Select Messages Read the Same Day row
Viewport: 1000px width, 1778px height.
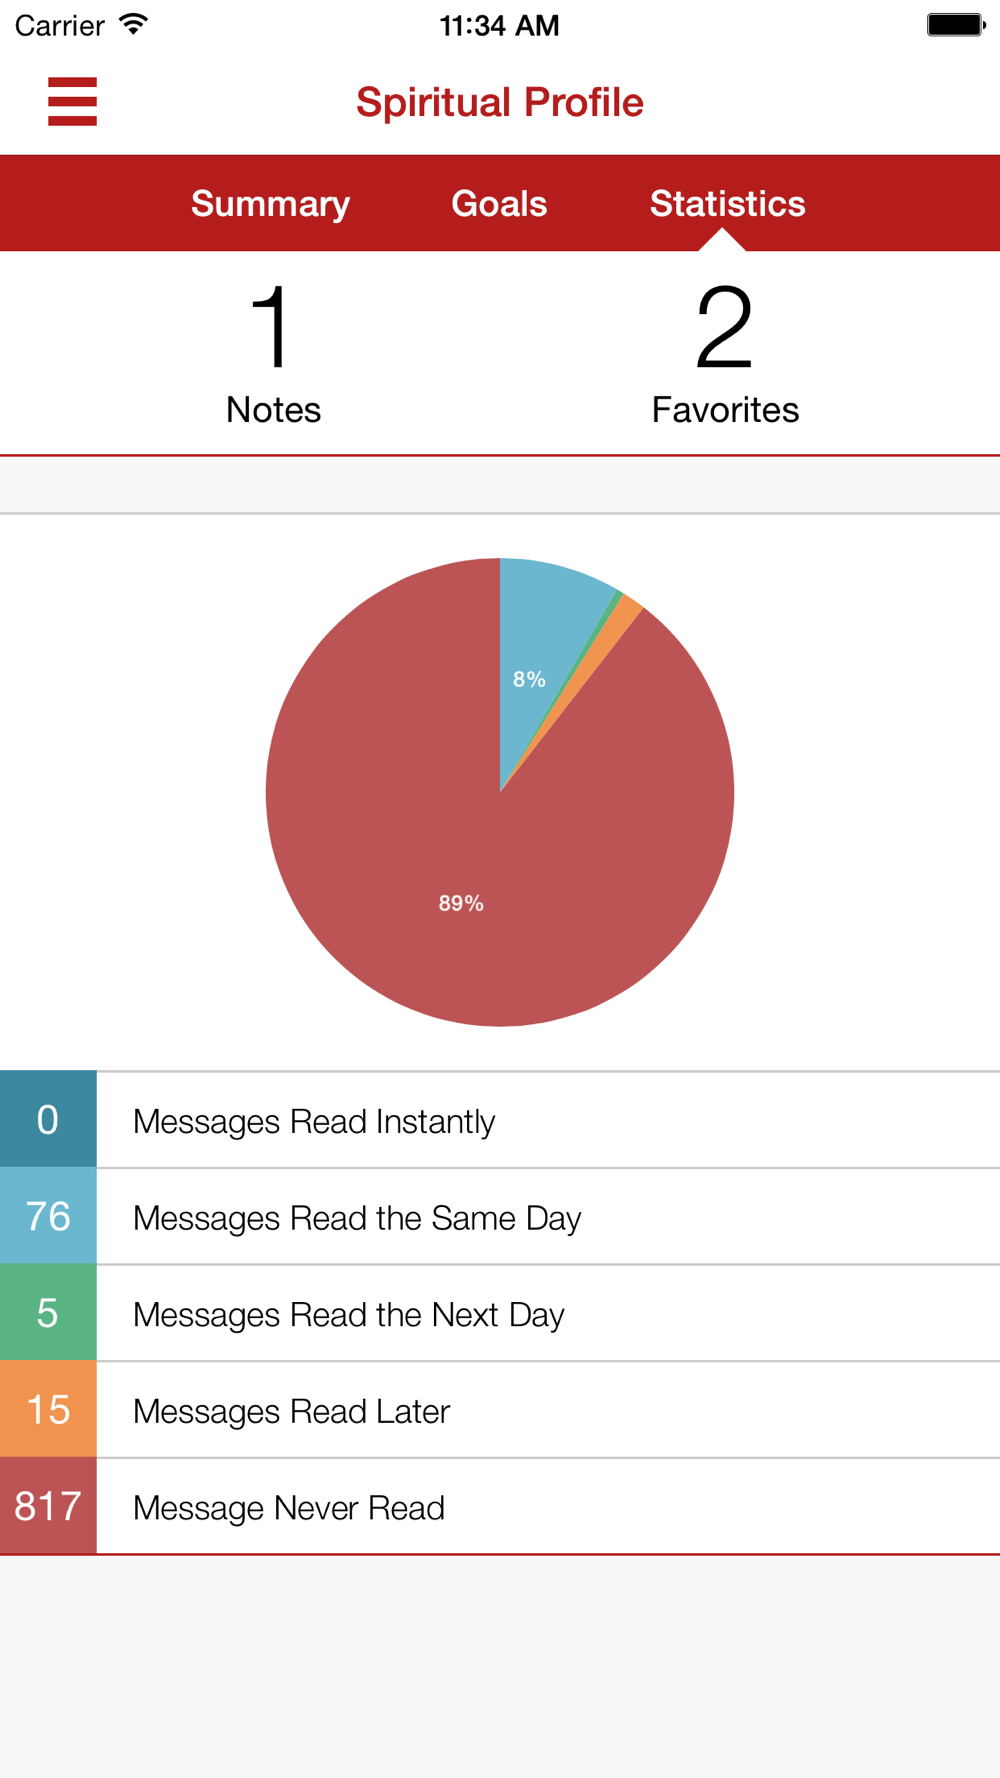point(500,1216)
